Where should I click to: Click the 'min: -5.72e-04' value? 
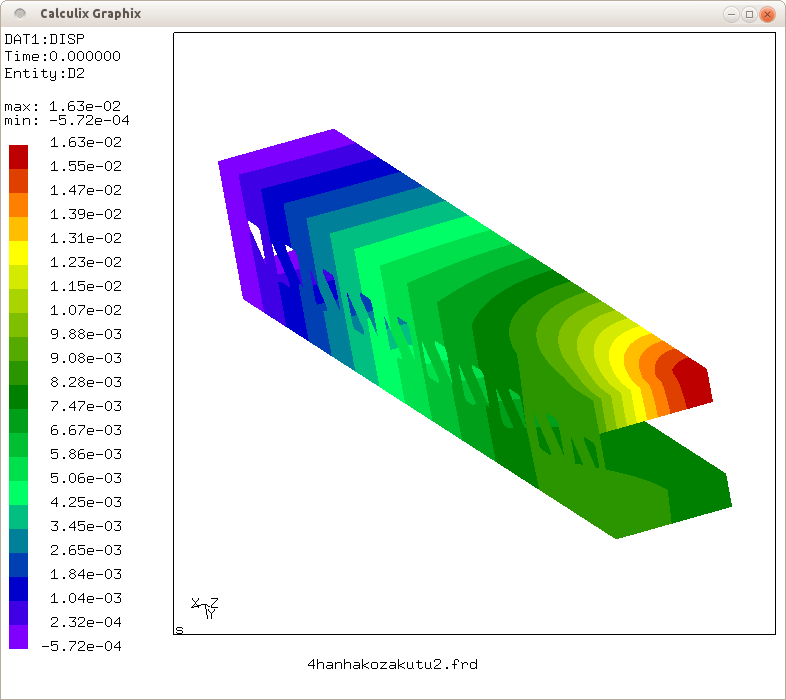pyautogui.click(x=67, y=120)
